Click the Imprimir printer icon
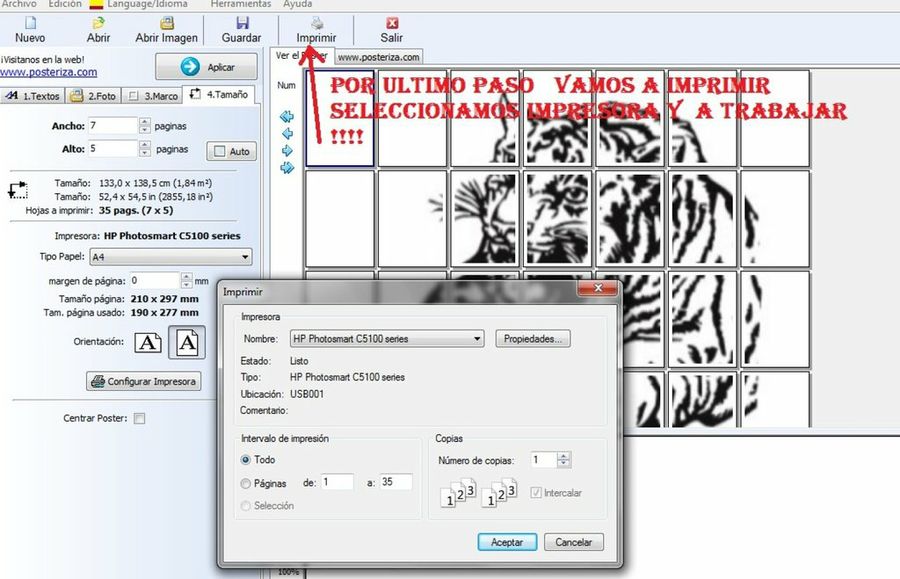This screenshot has height=579, width=900. tap(316, 22)
